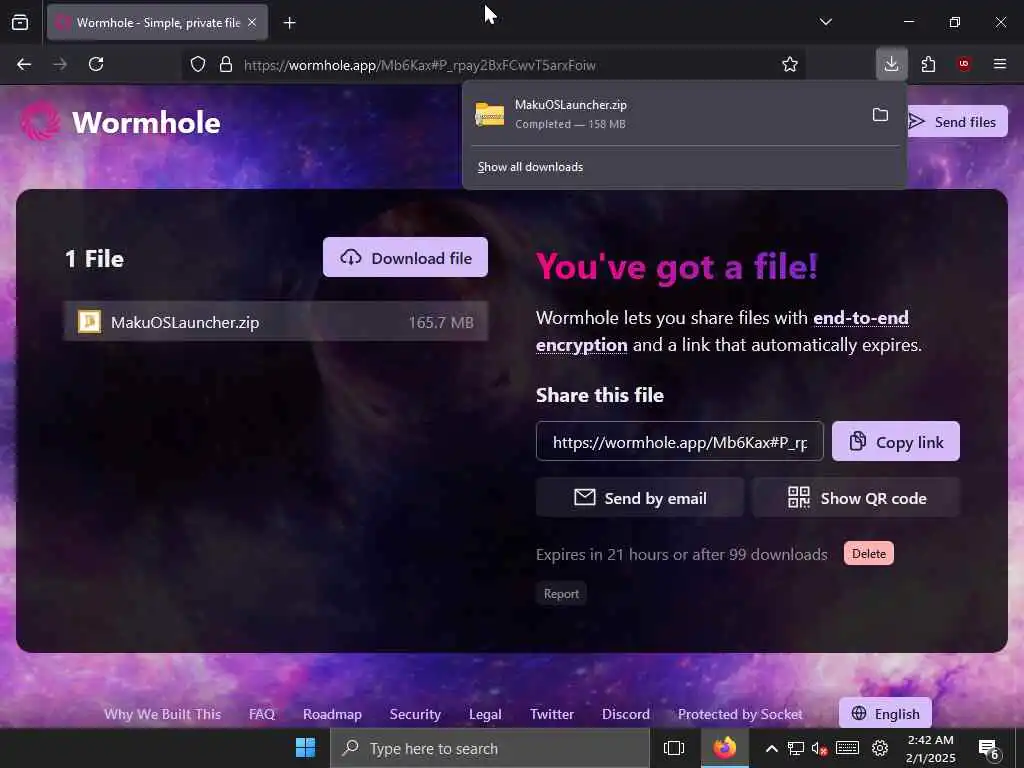Open the Legal footer link
This screenshot has height=768, width=1024.
pos(485,714)
